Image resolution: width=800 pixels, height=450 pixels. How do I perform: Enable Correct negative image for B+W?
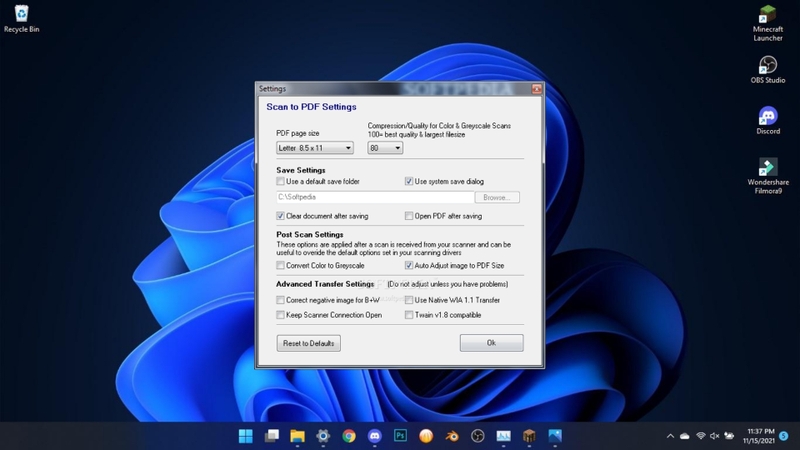point(280,300)
